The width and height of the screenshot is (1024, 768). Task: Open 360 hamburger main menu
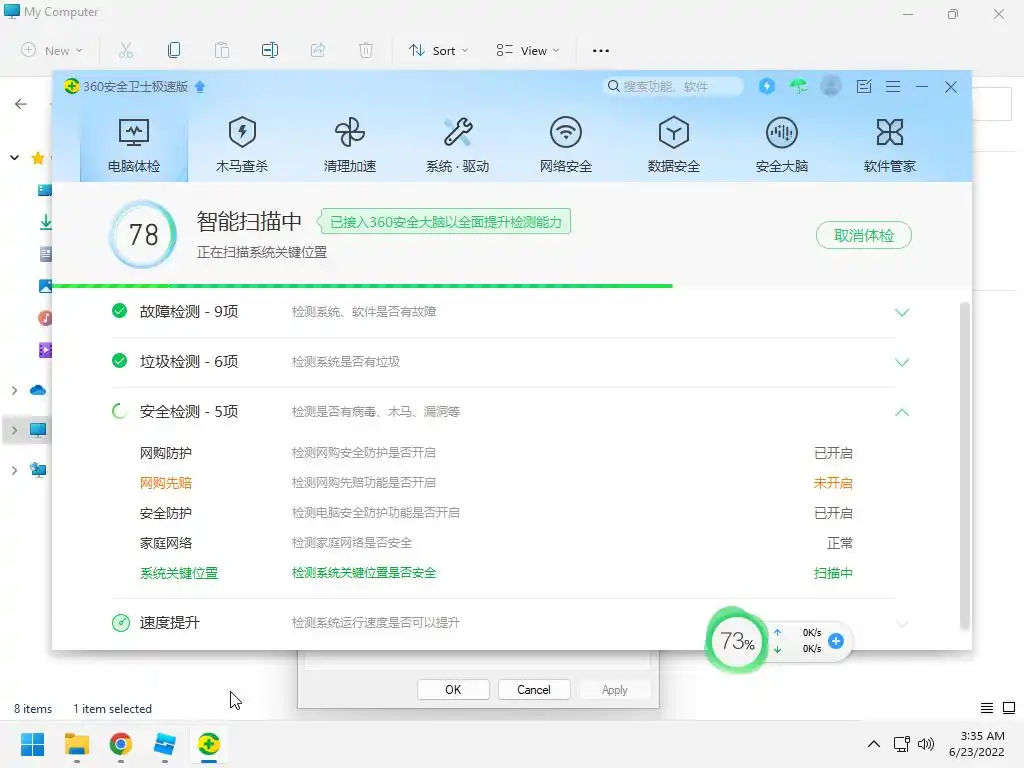pos(893,86)
